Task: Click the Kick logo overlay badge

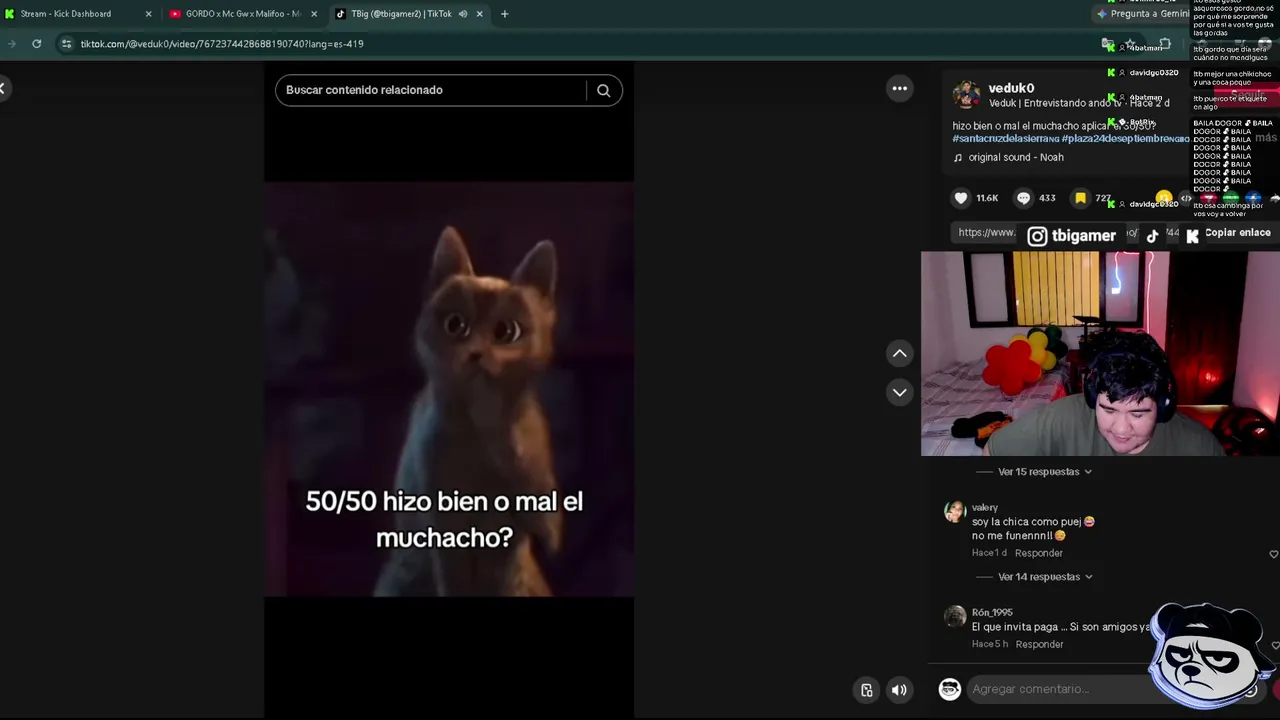Action: pyautogui.click(x=1192, y=236)
